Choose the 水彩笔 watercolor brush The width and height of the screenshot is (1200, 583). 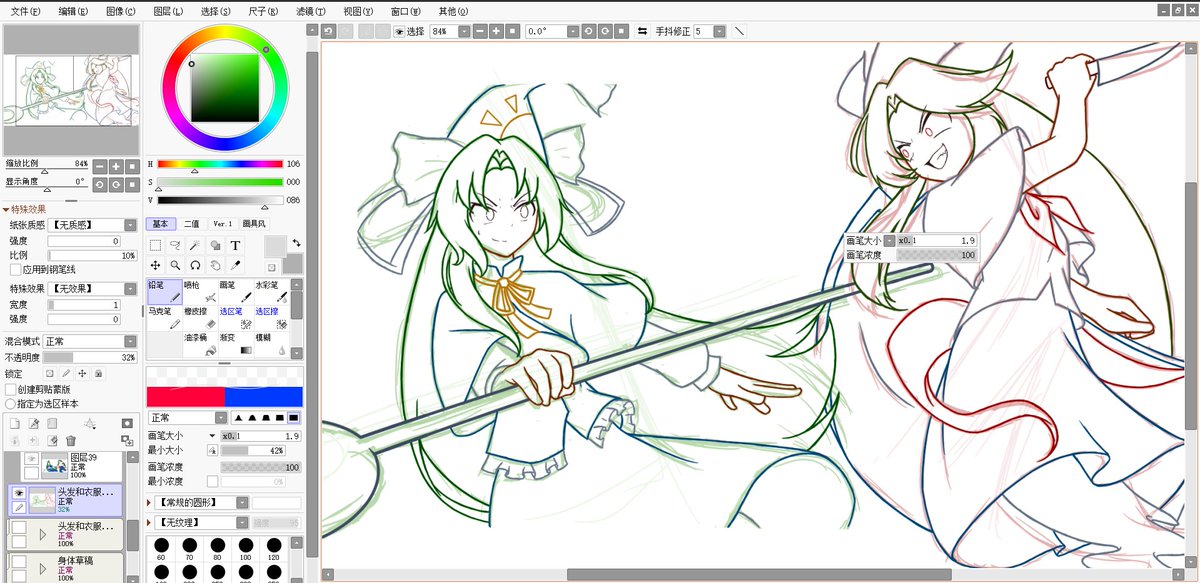[271, 291]
